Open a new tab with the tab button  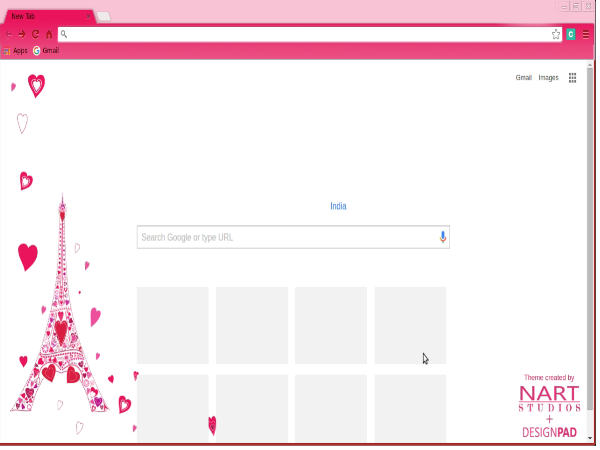(104, 16)
